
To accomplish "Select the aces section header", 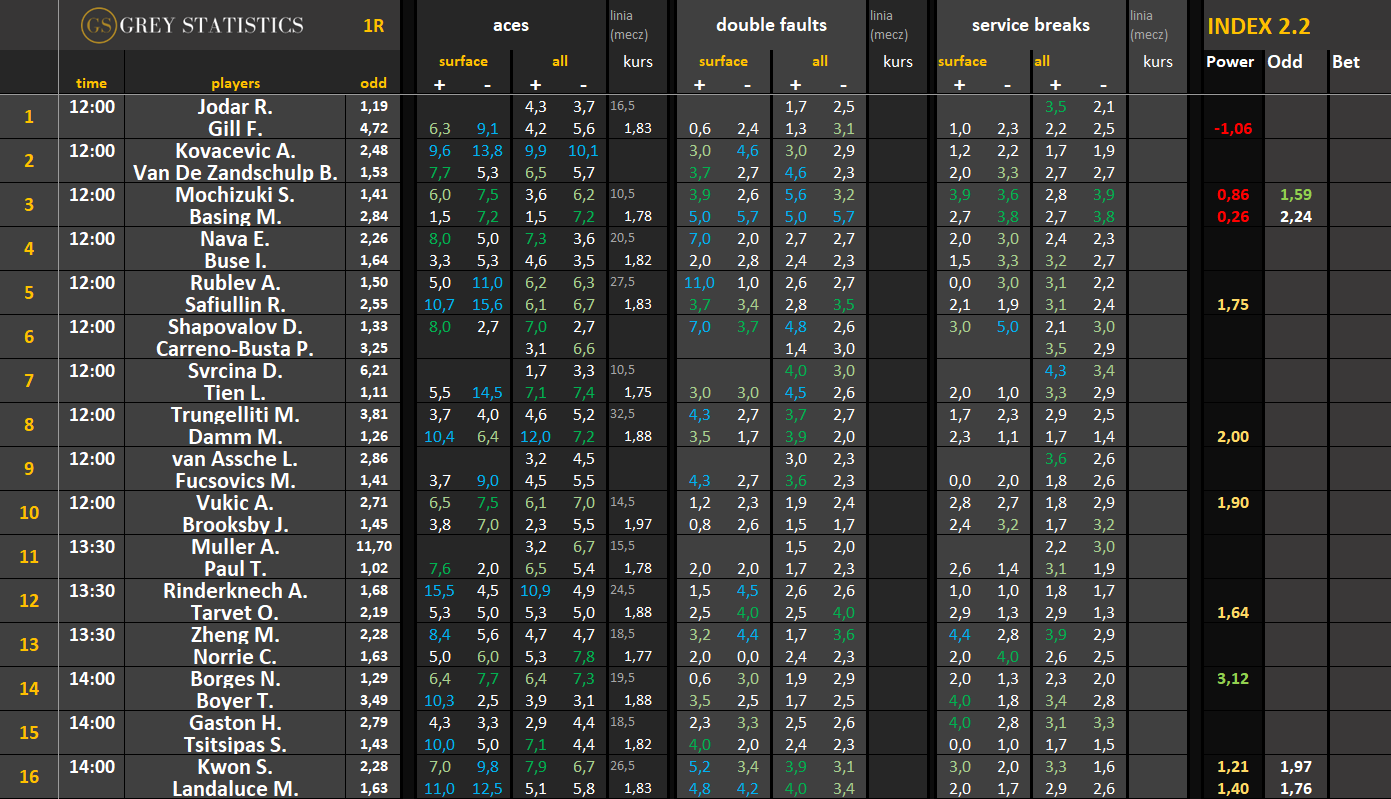I will tap(511, 25).
